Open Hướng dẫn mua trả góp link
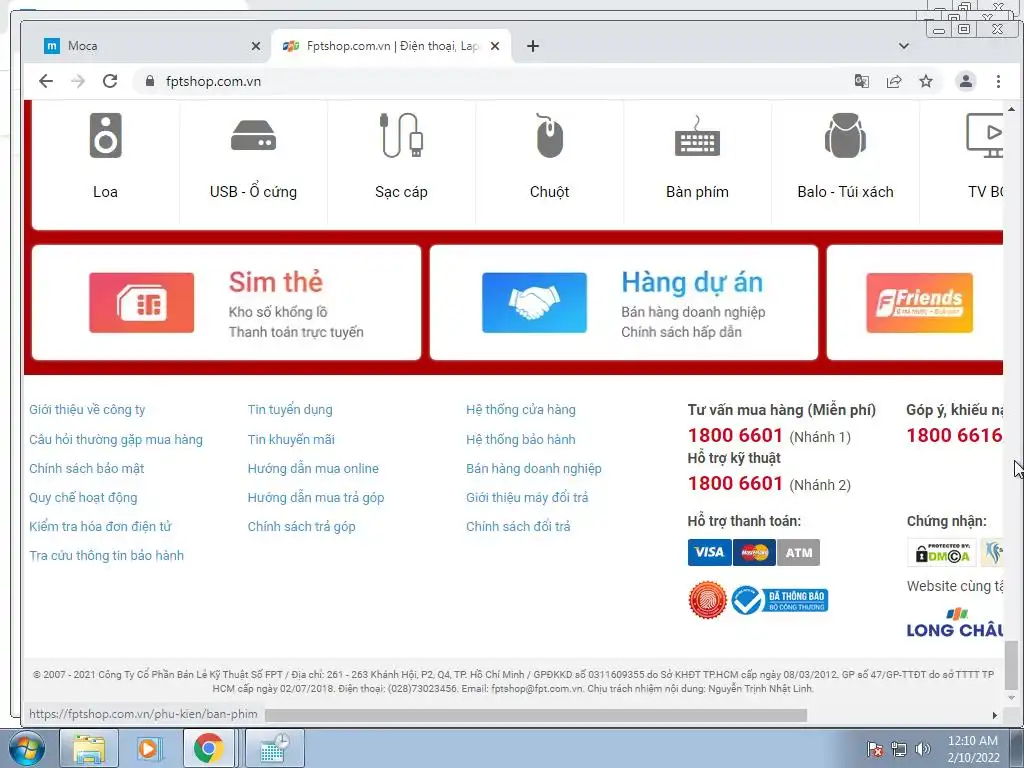Viewport: 1024px width, 768px height. pyautogui.click(x=315, y=498)
